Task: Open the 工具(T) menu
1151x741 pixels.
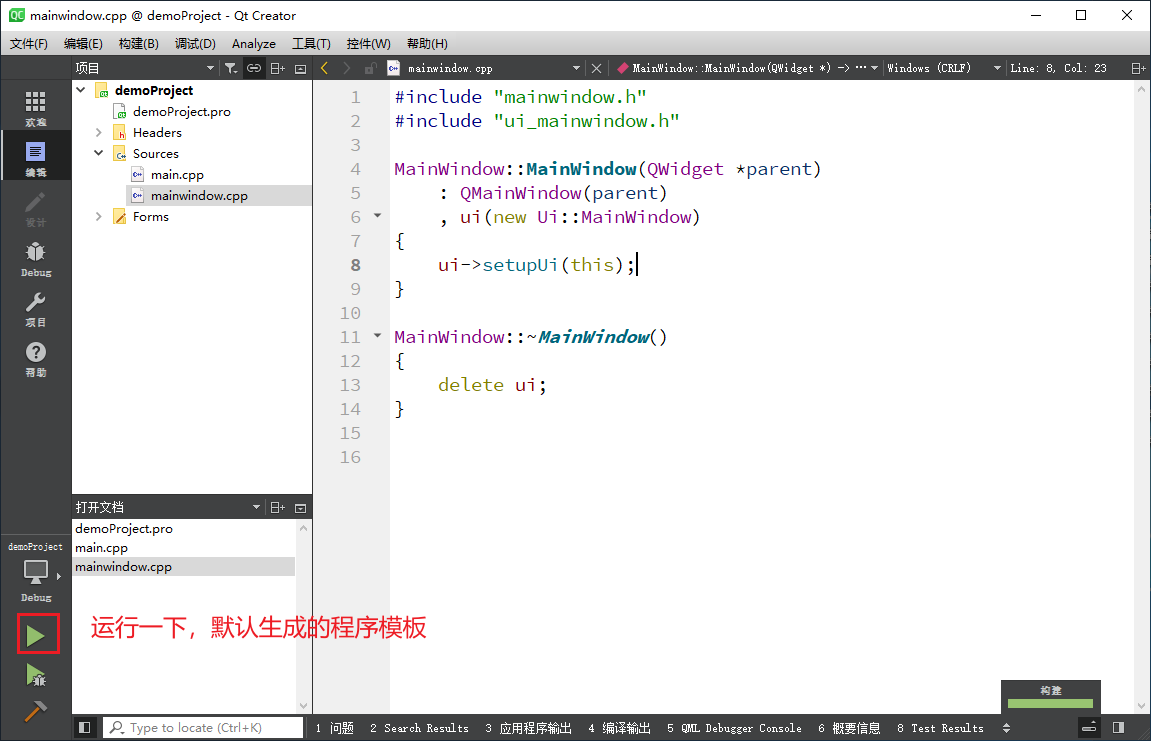Action: [x=311, y=43]
